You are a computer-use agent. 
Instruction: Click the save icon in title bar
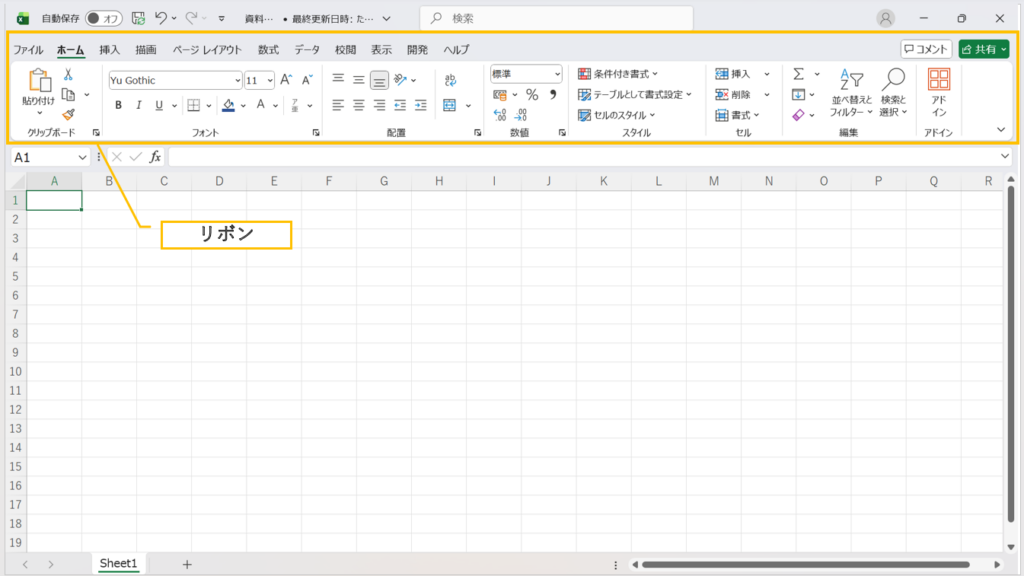click(138, 18)
